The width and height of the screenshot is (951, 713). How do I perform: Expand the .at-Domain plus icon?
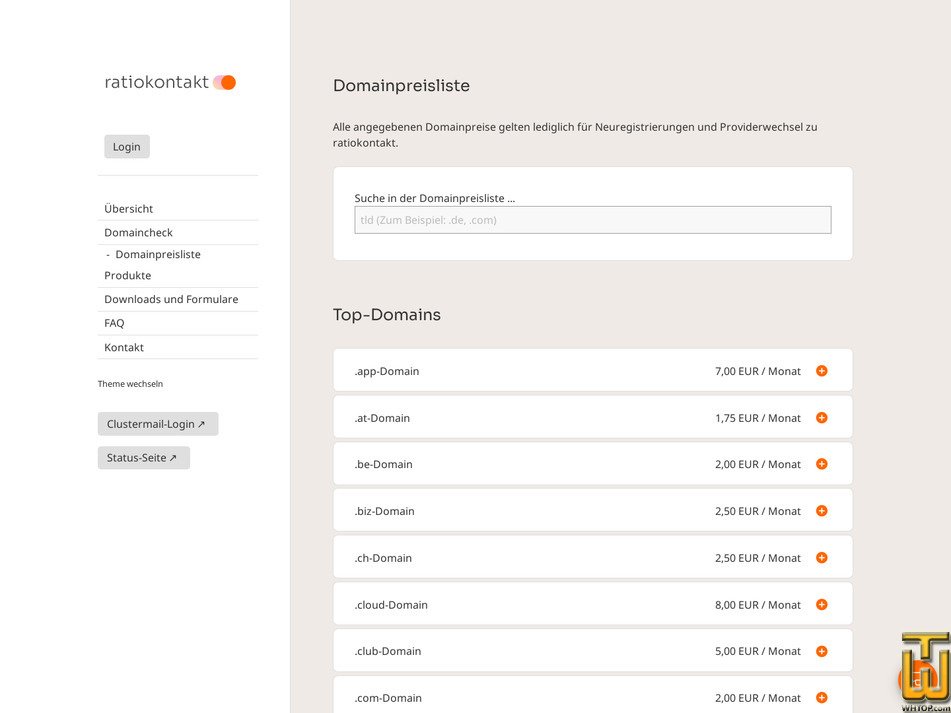pos(821,417)
